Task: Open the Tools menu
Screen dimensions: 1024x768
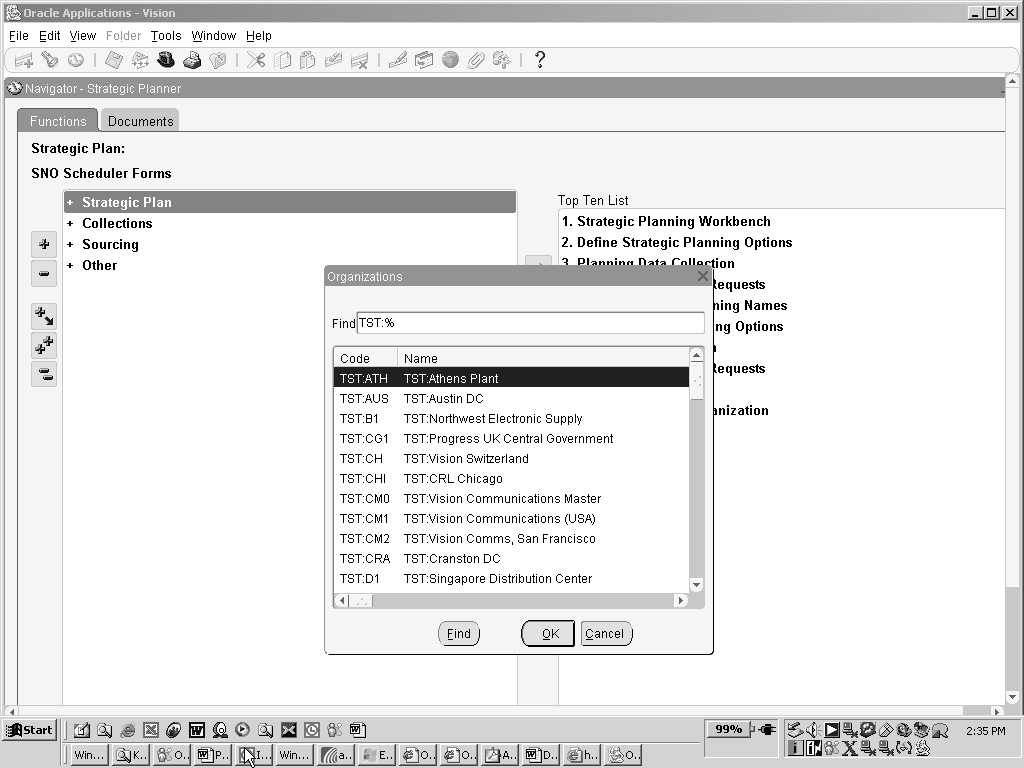Action: pos(166,36)
